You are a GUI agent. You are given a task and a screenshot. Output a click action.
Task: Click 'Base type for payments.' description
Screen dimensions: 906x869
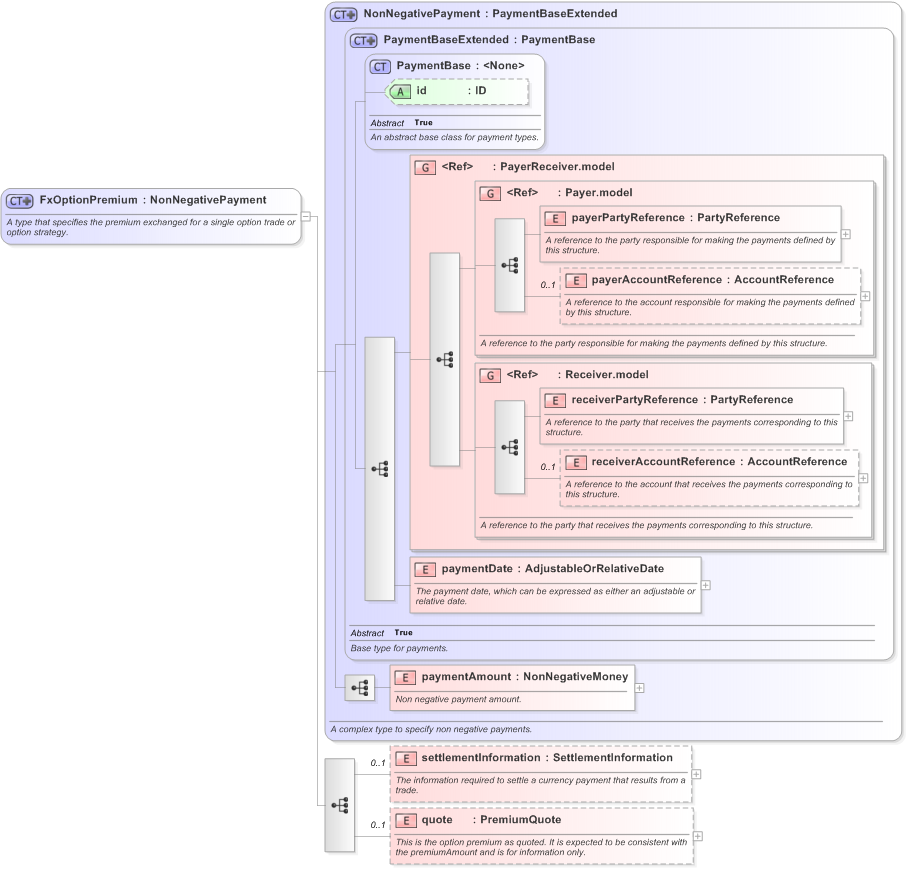[x=399, y=648]
